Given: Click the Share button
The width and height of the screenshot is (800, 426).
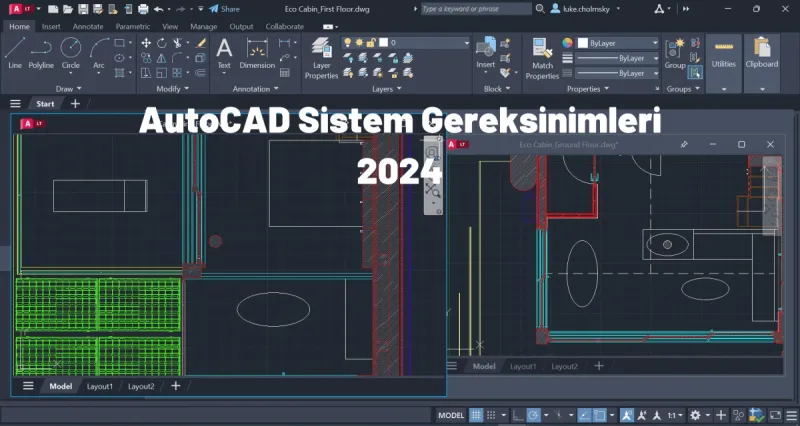Looking at the screenshot, I should [x=224, y=9].
